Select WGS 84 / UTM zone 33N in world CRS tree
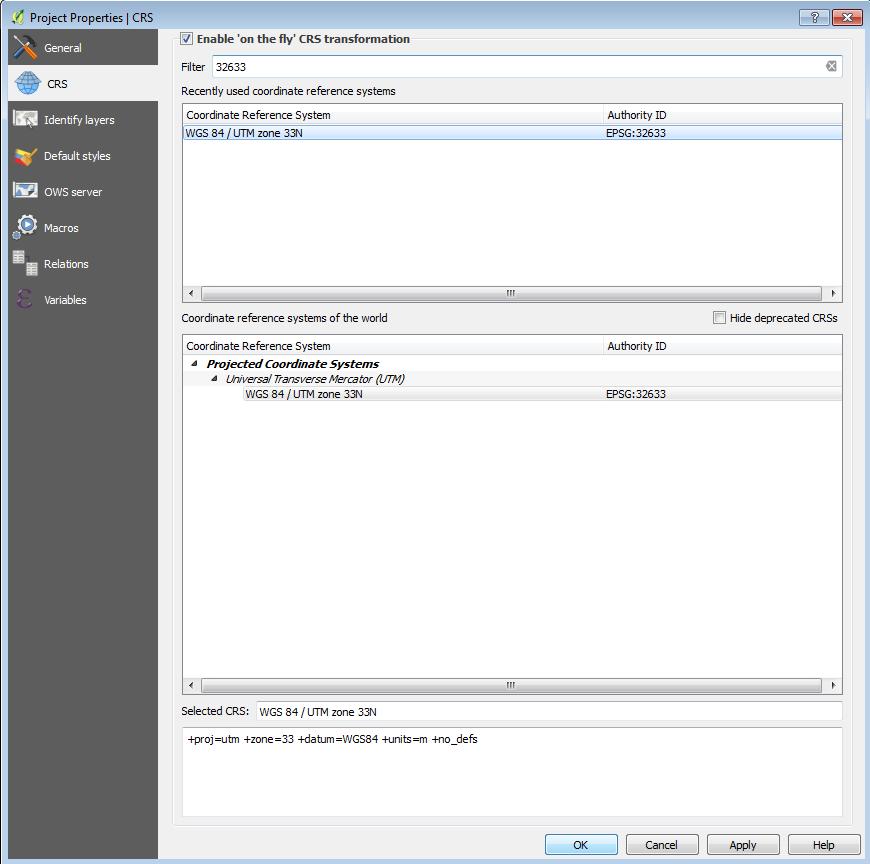Viewport: 870px width, 864px height. click(x=304, y=394)
